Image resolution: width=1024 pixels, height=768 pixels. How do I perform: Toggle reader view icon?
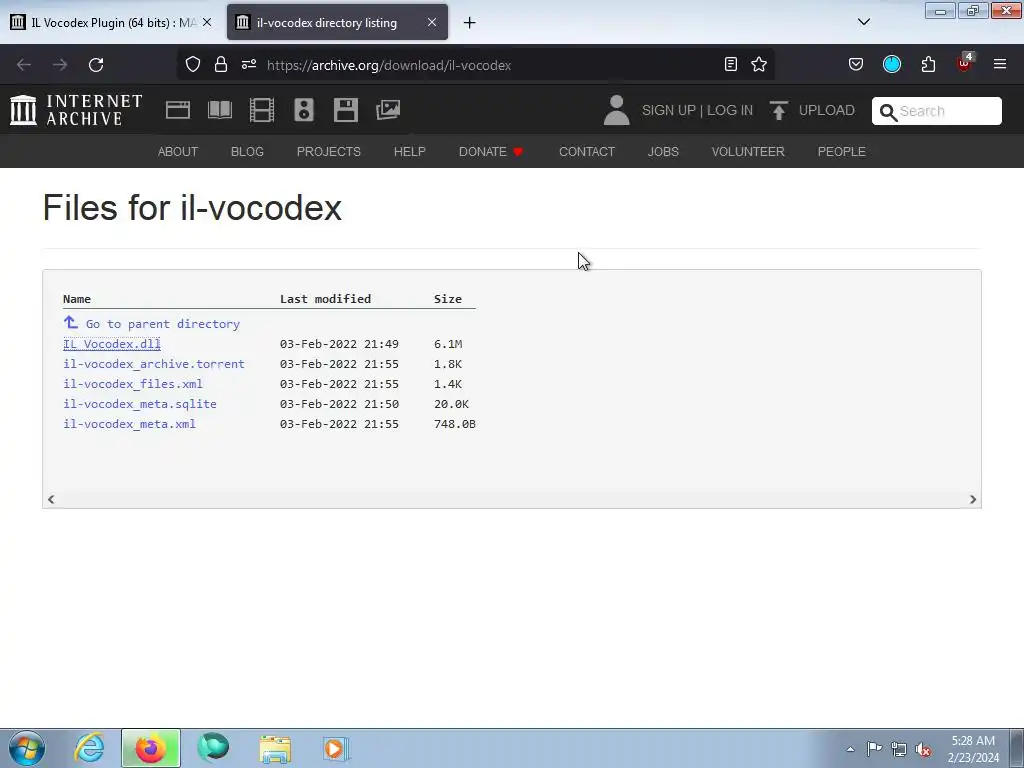(x=731, y=64)
